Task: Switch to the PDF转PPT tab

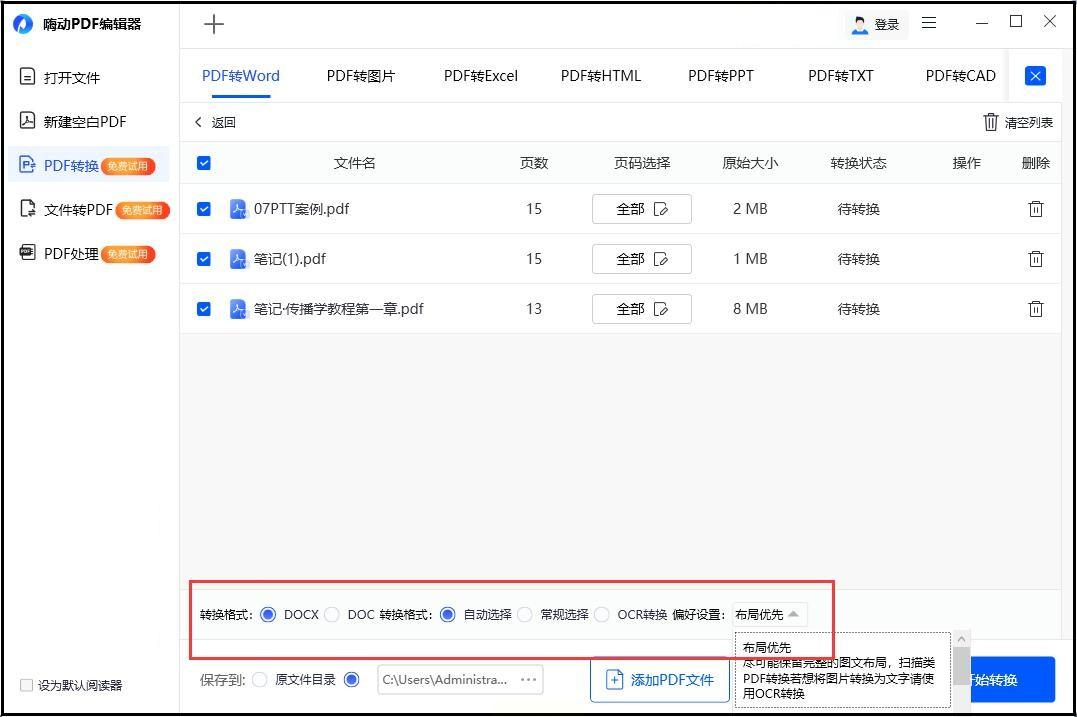Action: (x=721, y=76)
